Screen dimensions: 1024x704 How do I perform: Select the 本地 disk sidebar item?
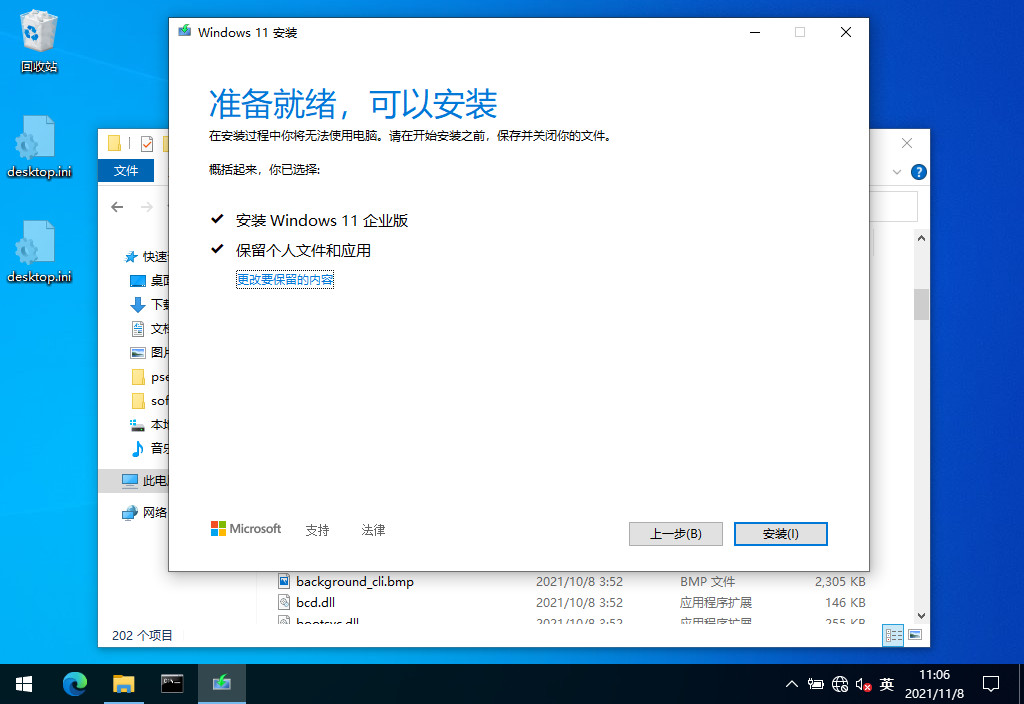click(150, 424)
